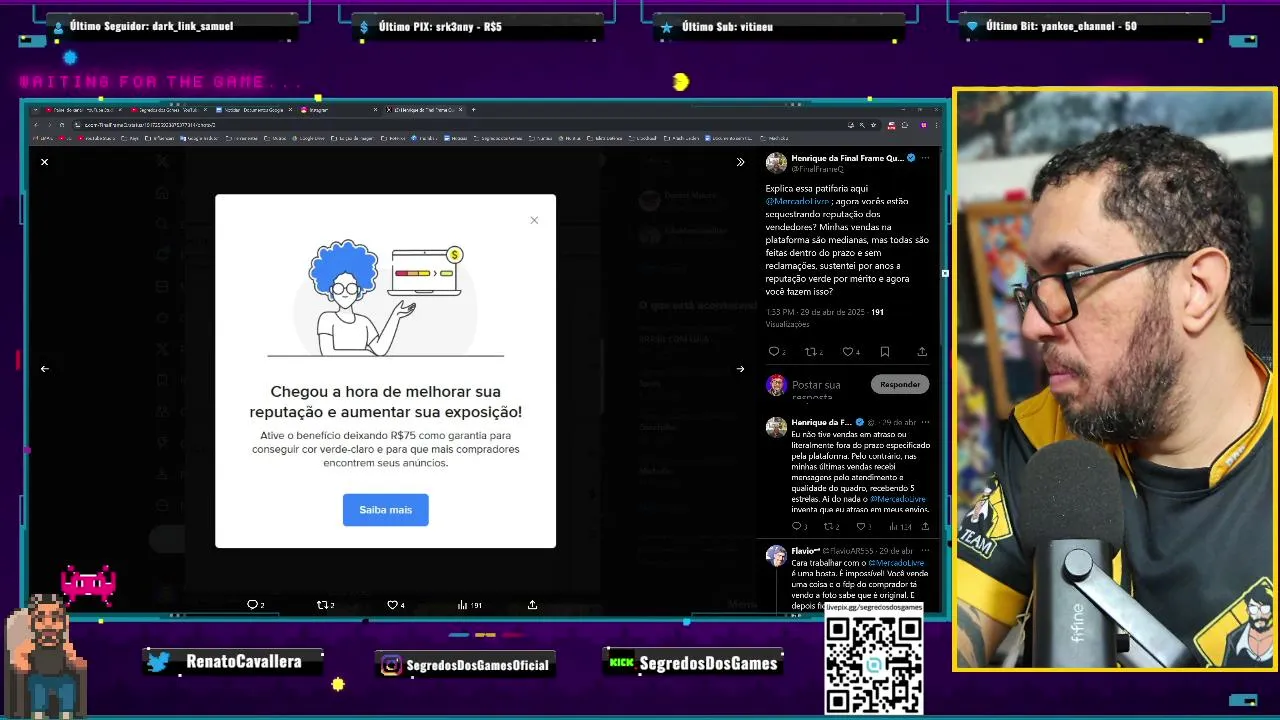Like the main post in sidebar
Image resolution: width=1280 pixels, height=720 pixels.
(x=847, y=352)
